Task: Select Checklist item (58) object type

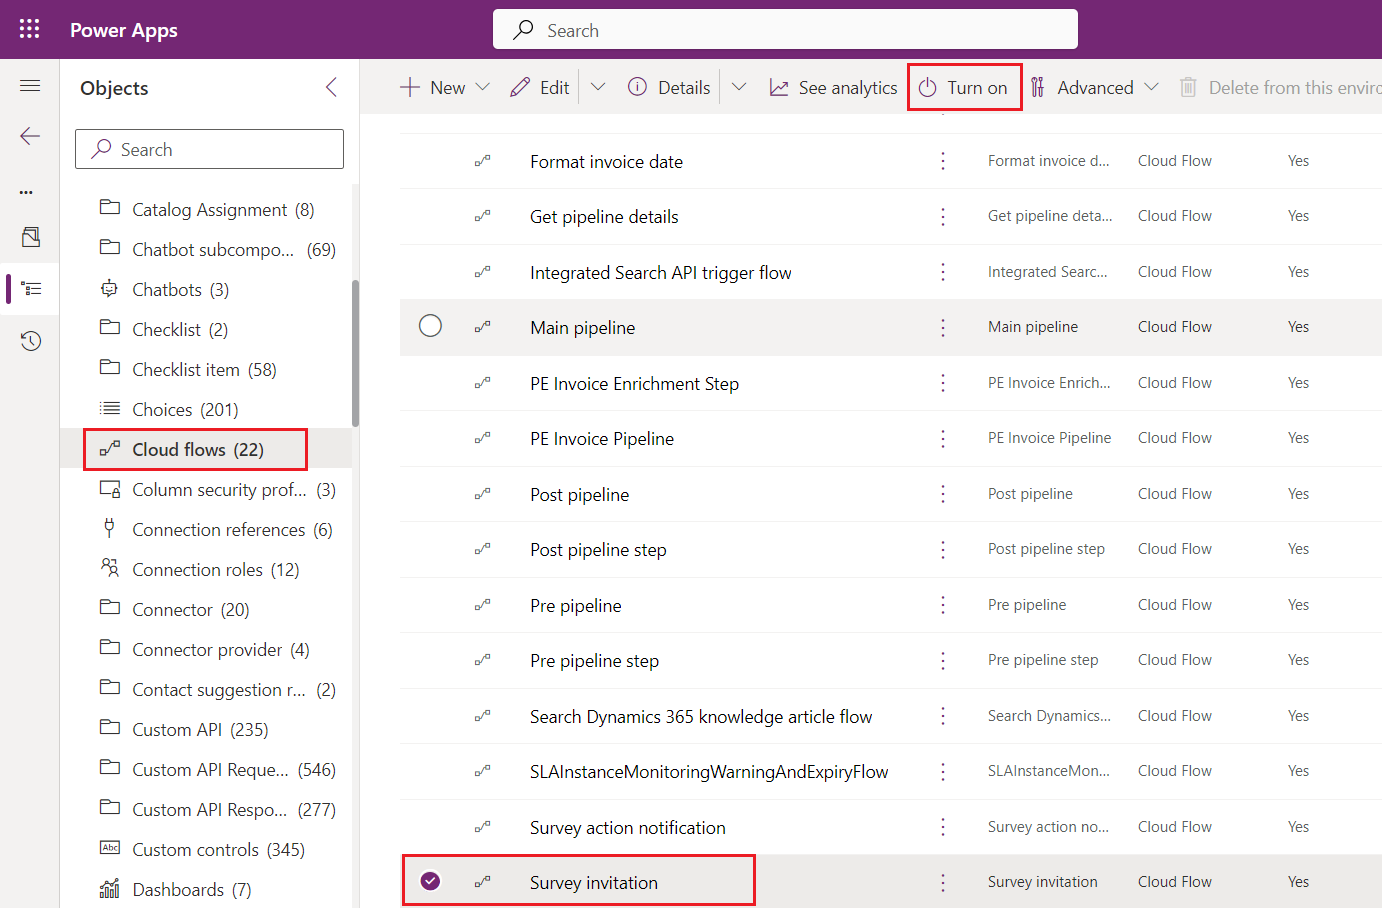Action: point(188,369)
